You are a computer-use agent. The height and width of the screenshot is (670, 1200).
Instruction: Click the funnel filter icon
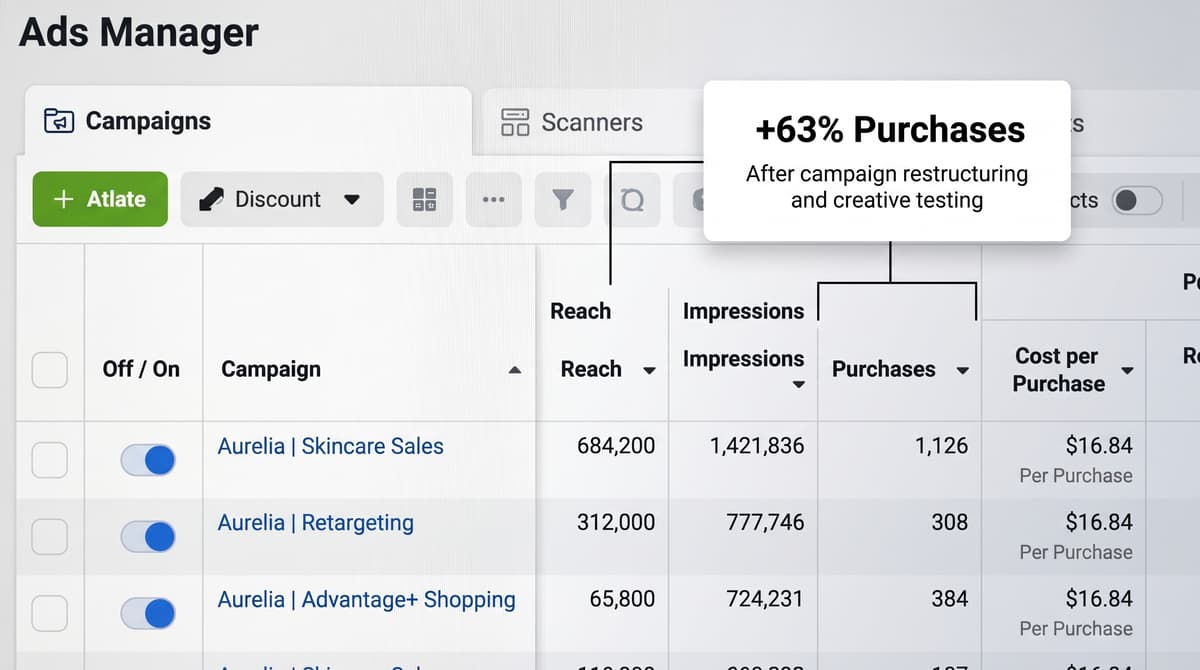563,199
